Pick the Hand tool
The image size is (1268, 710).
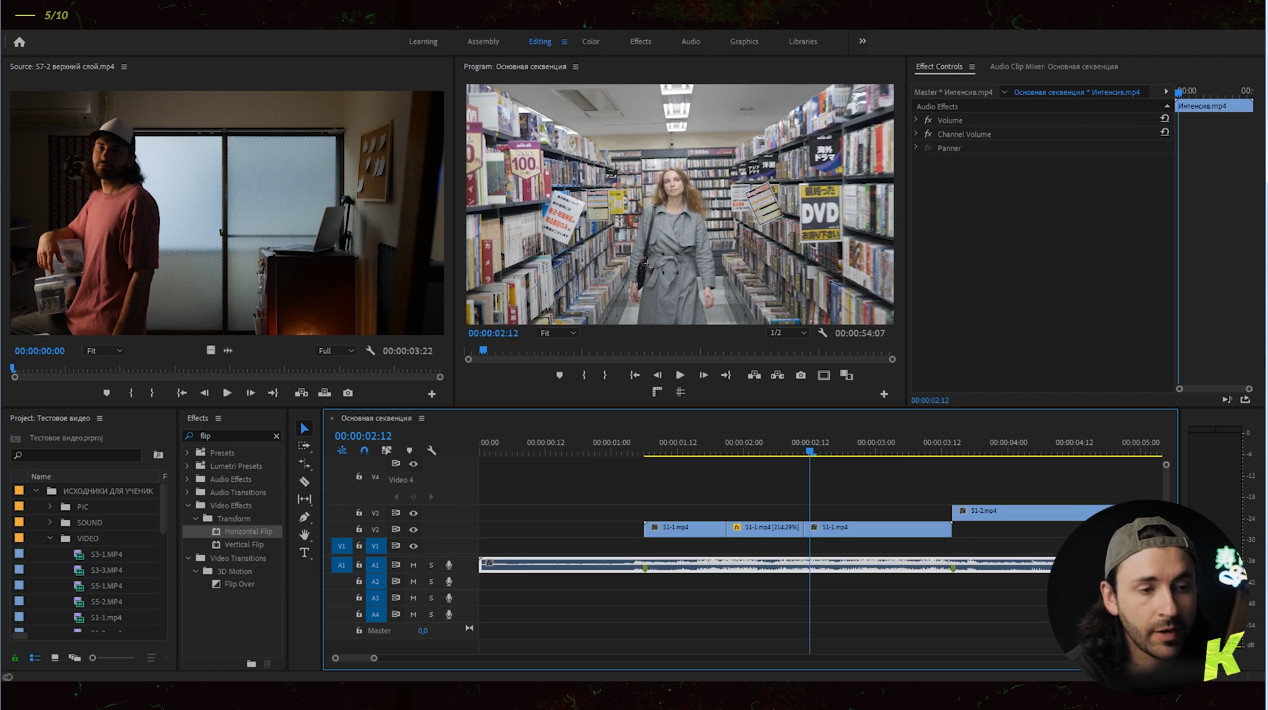point(305,535)
